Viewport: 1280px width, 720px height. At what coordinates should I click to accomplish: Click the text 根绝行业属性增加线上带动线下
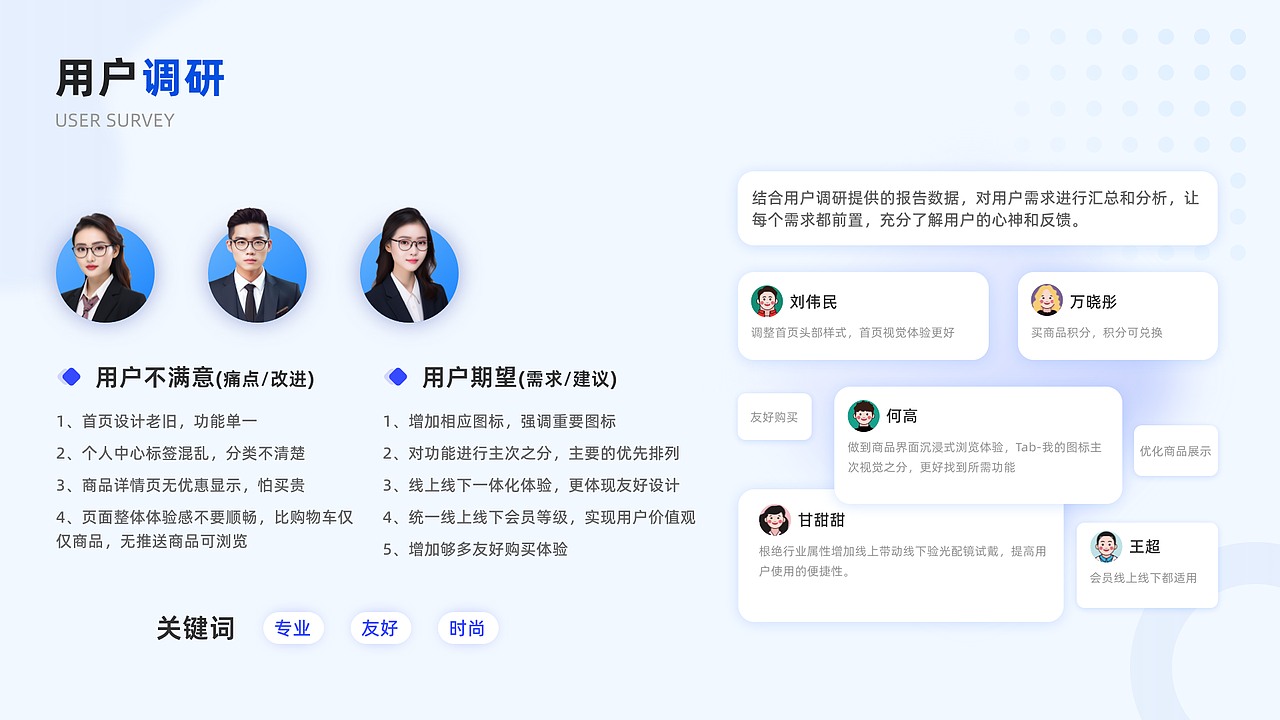903,561
